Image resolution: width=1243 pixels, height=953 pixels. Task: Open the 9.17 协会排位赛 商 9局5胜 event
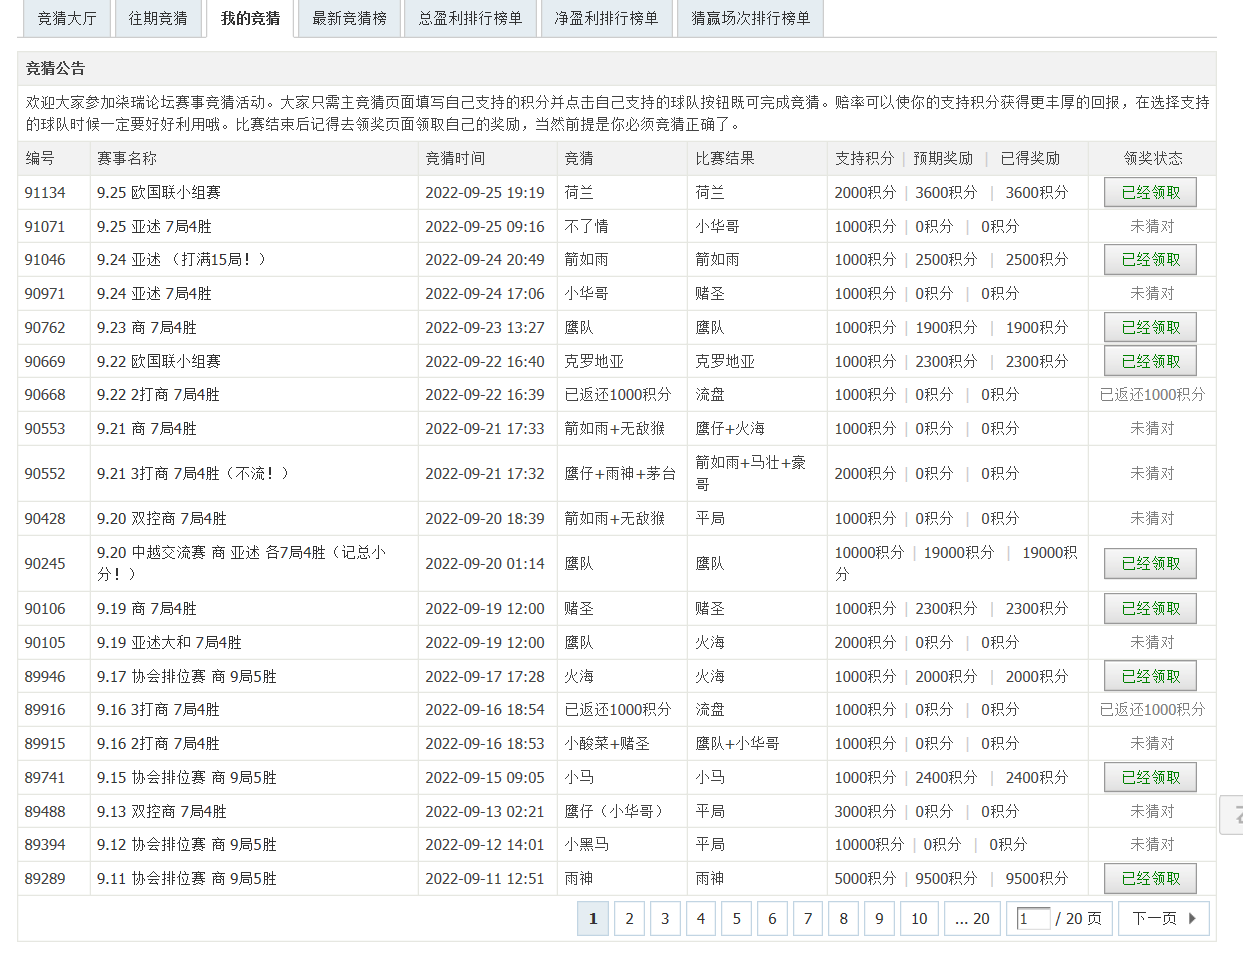point(187,677)
